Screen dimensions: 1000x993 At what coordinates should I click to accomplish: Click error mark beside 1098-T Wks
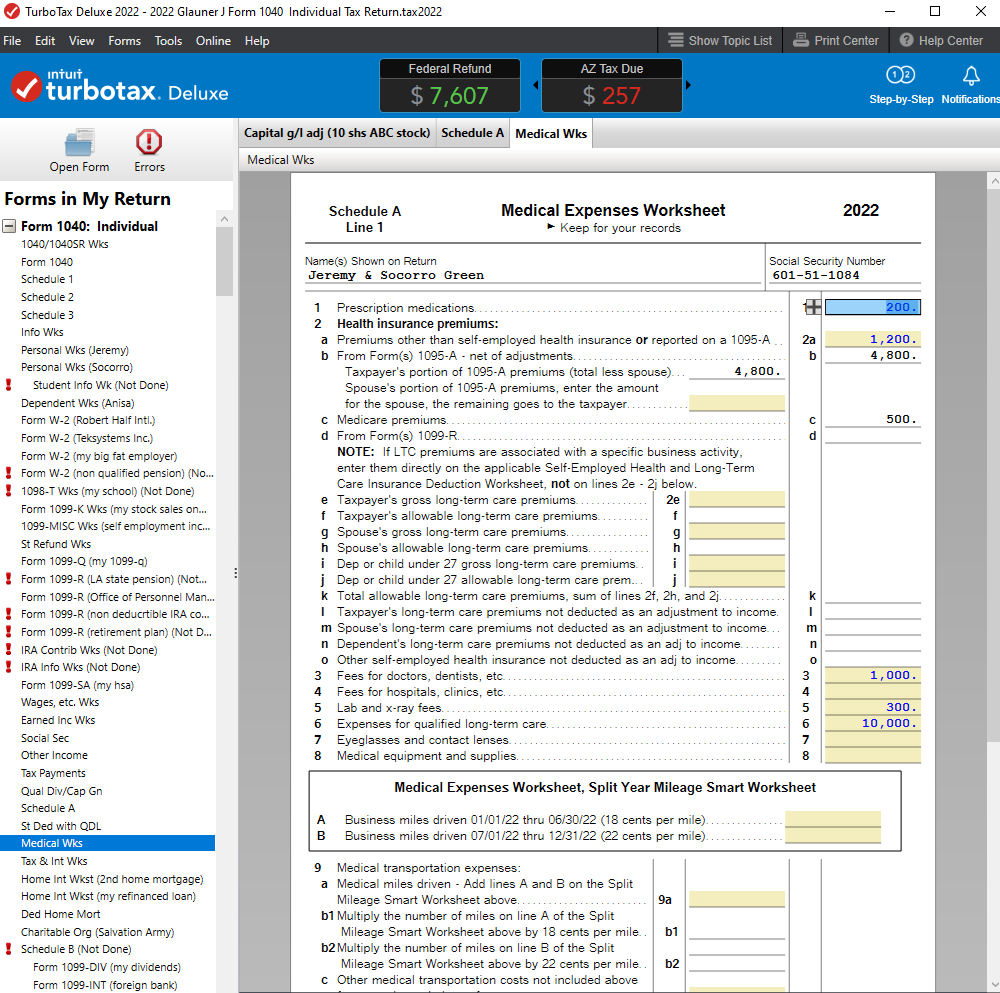coord(8,491)
